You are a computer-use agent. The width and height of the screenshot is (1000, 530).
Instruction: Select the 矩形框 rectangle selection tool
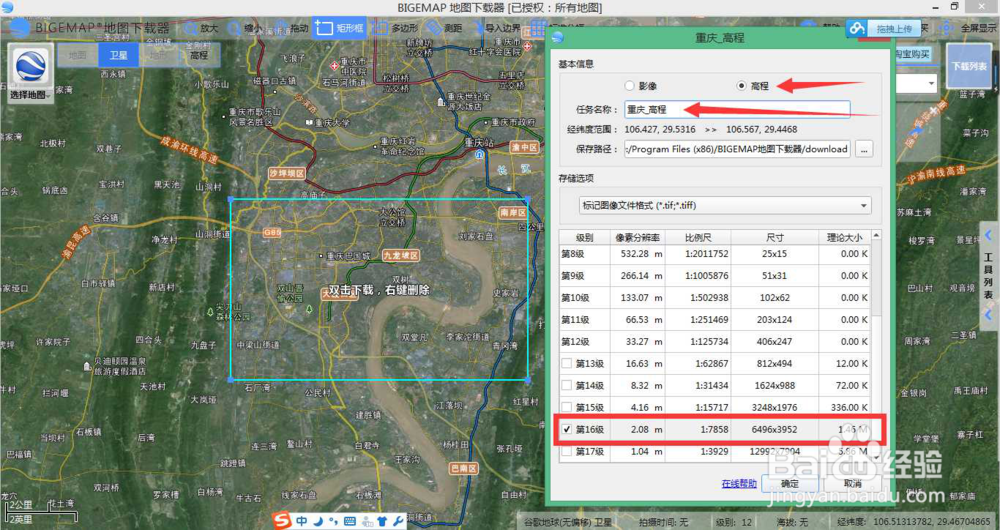[339, 29]
